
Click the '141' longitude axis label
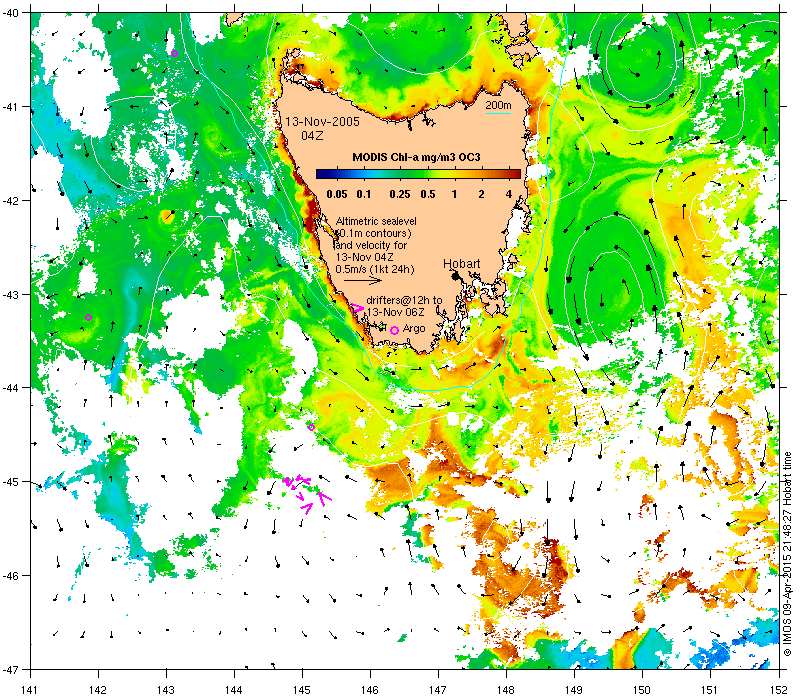point(30,690)
